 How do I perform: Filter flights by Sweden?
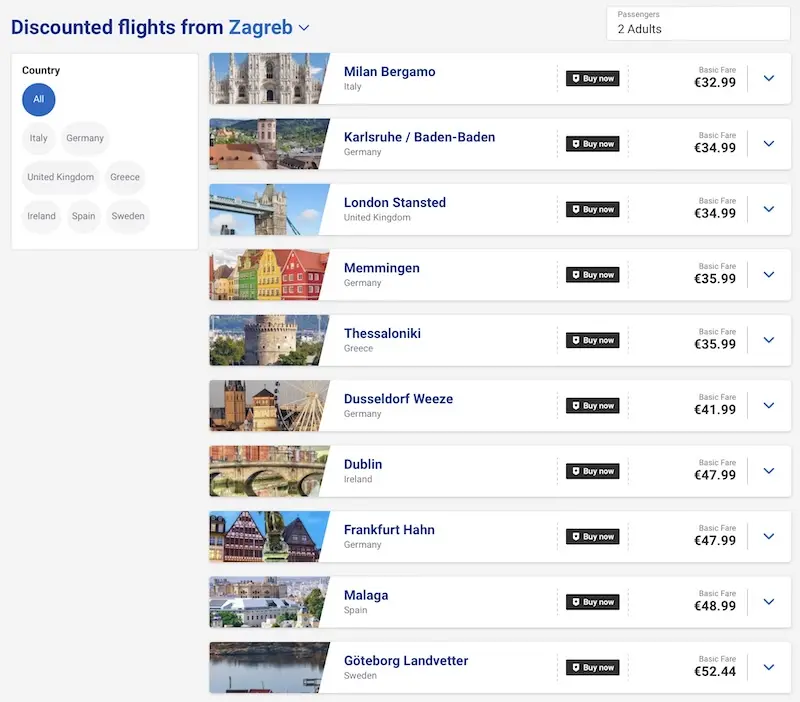[128, 216]
